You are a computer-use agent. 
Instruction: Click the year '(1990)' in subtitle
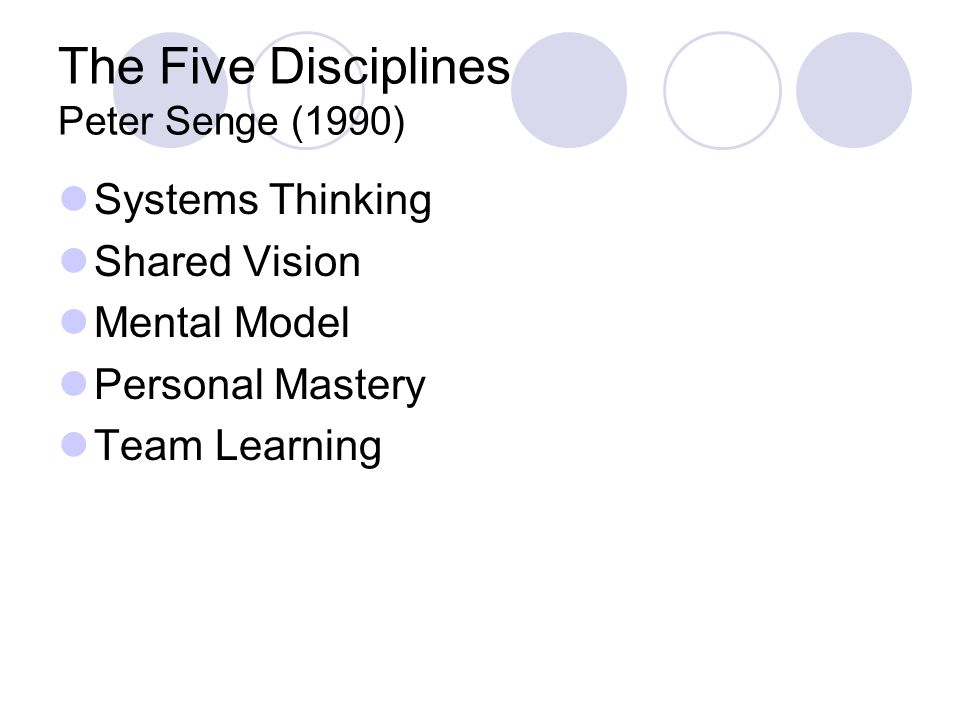pos(348,122)
